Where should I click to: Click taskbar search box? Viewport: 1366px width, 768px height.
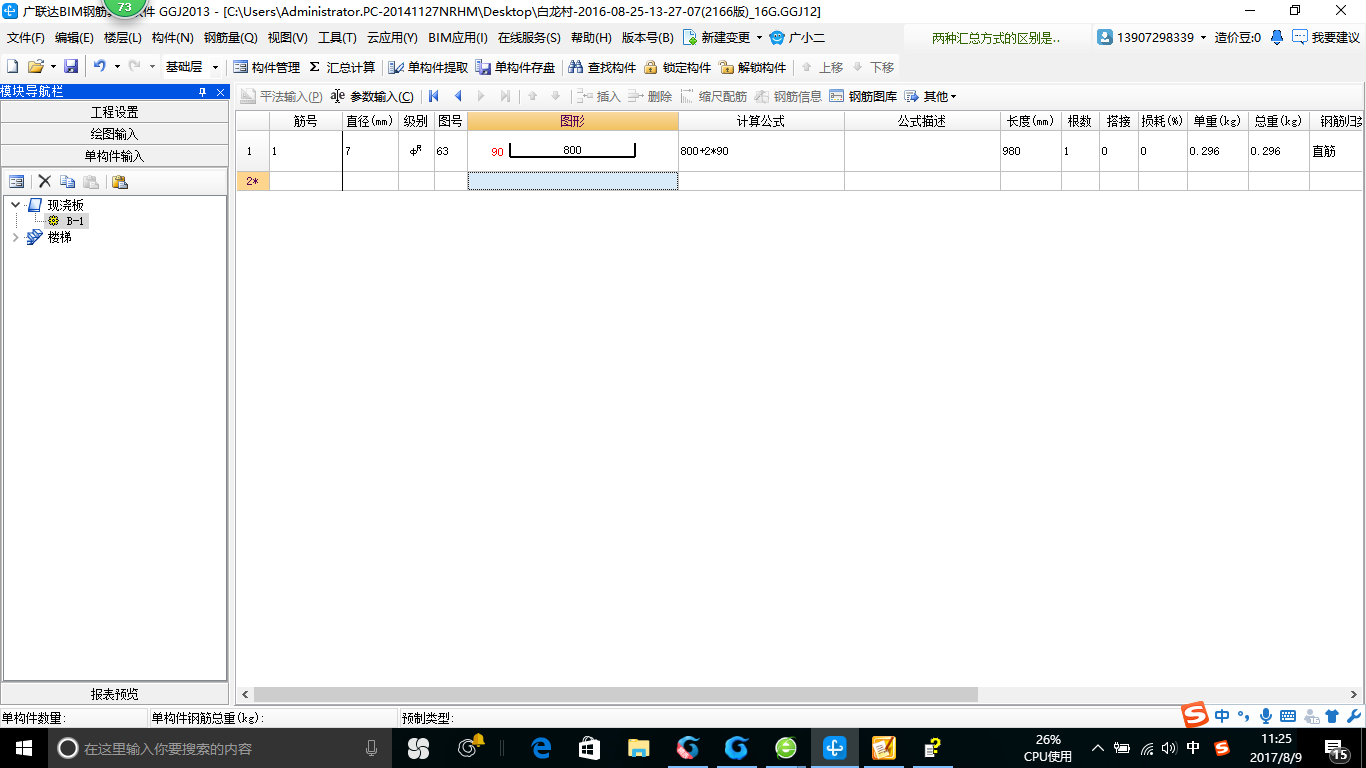click(219, 748)
